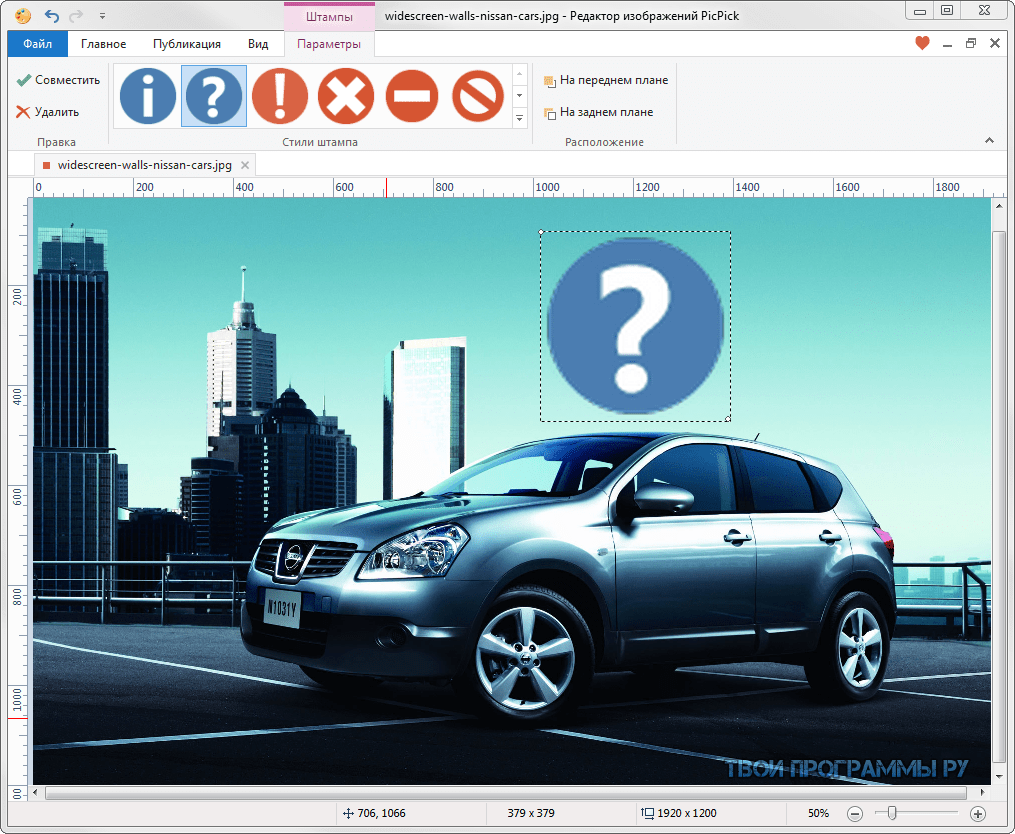1015x834 pixels.
Task: Click the PicPick palette app icon
Action: coord(22,16)
